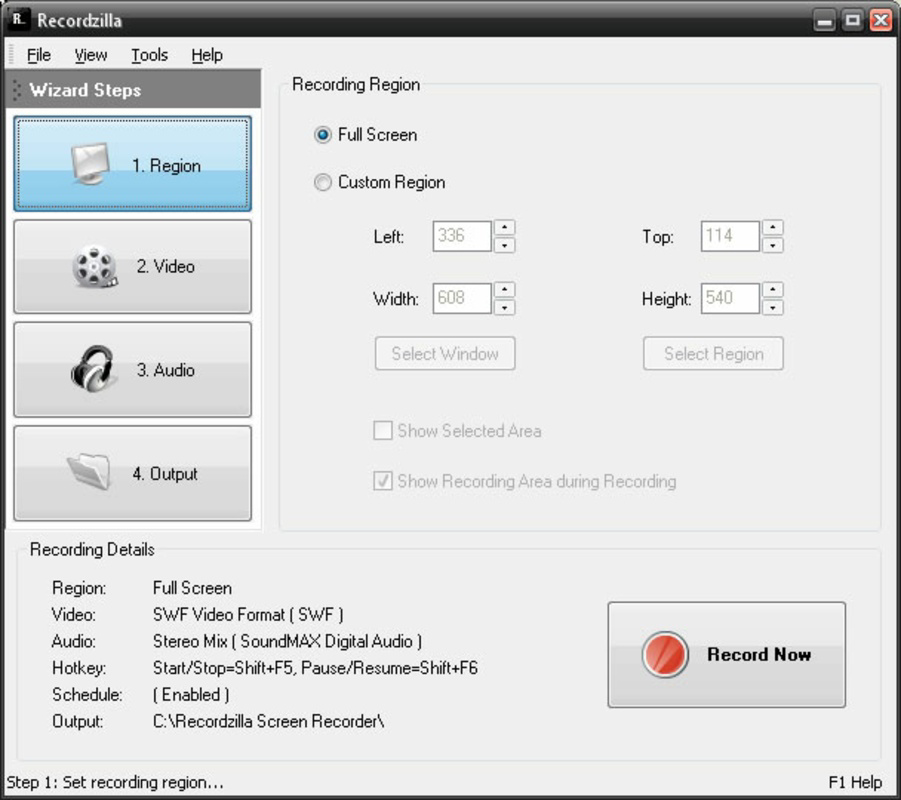
Task: Click the Height input field
Action: (730, 298)
